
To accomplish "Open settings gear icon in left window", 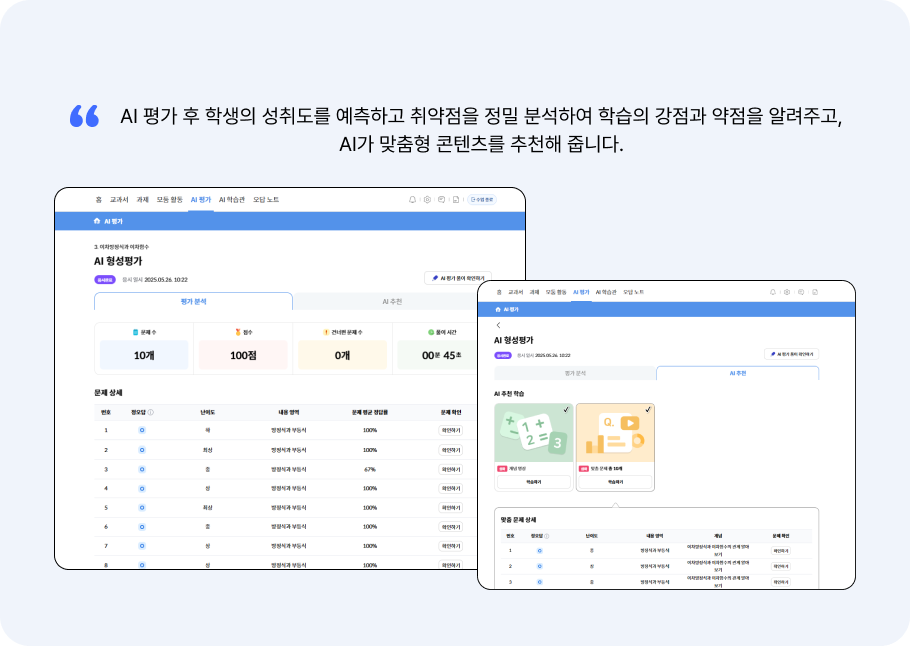I will 427,200.
